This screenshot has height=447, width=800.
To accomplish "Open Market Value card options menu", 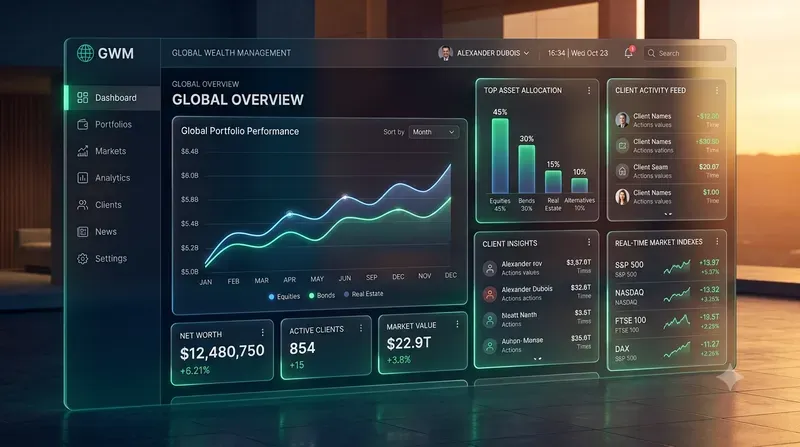I will pos(457,324).
